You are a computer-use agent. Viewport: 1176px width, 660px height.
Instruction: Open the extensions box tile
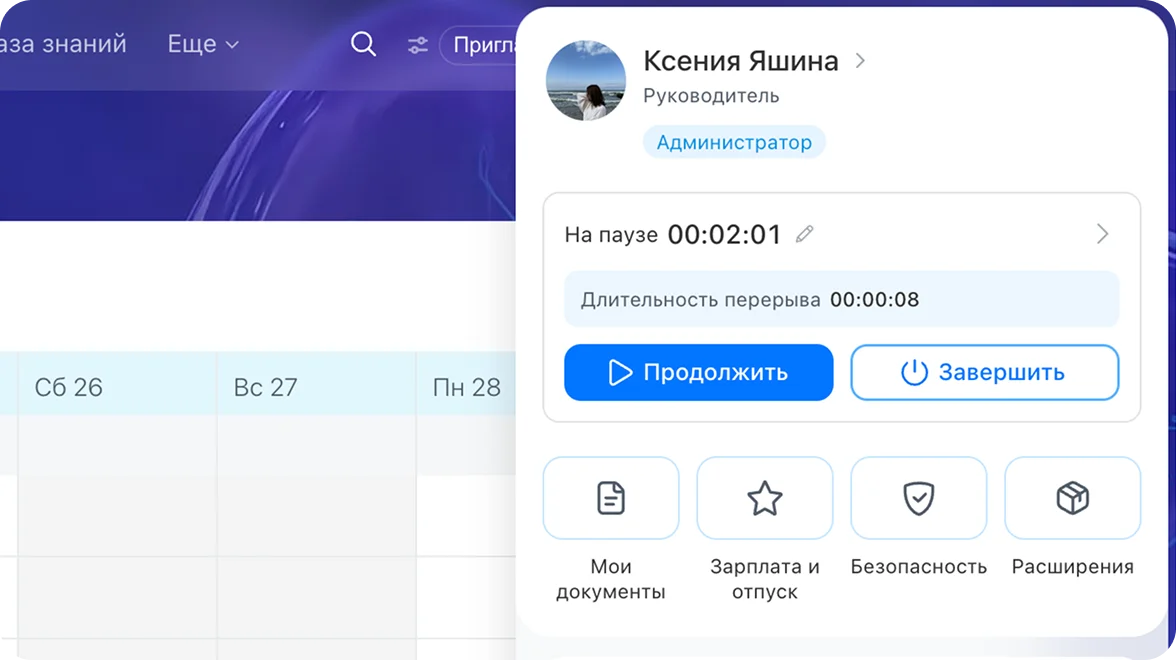(1072, 498)
